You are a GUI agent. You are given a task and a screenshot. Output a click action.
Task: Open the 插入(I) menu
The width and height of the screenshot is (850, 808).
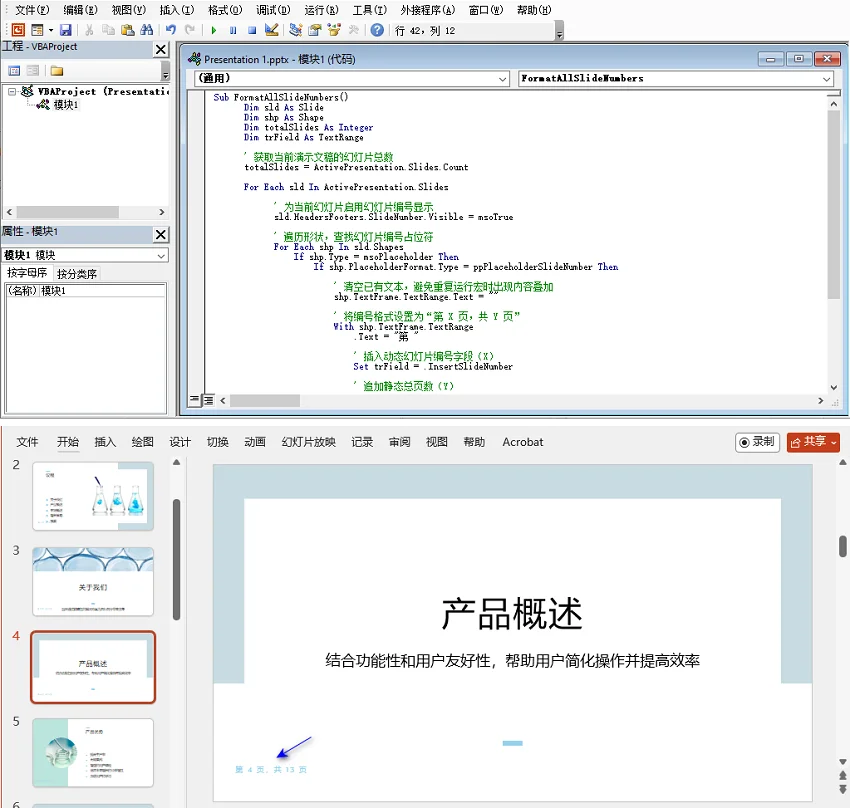click(177, 10)
